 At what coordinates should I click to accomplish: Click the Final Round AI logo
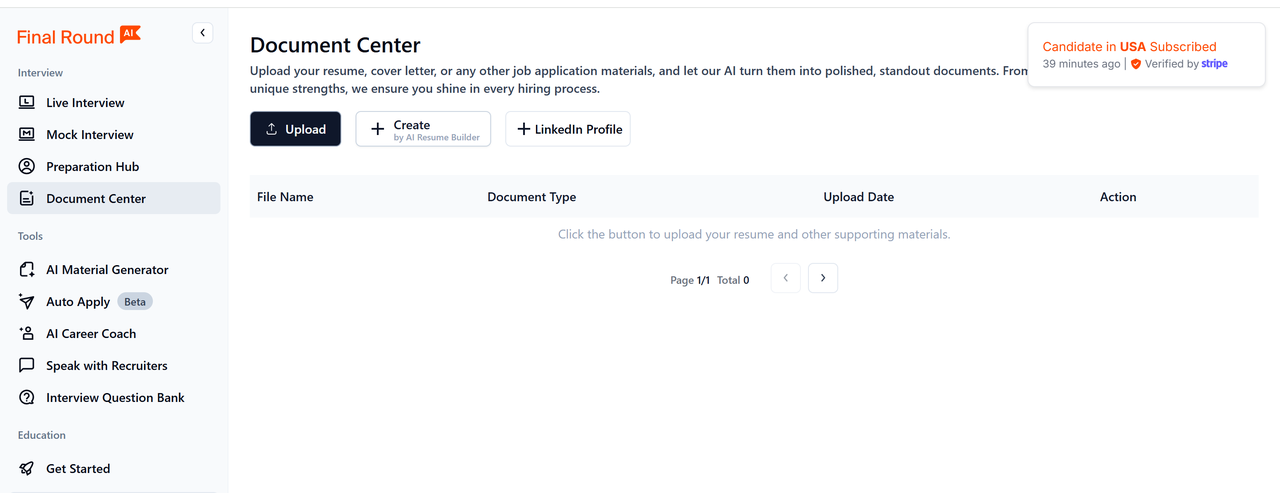[79, 36]
